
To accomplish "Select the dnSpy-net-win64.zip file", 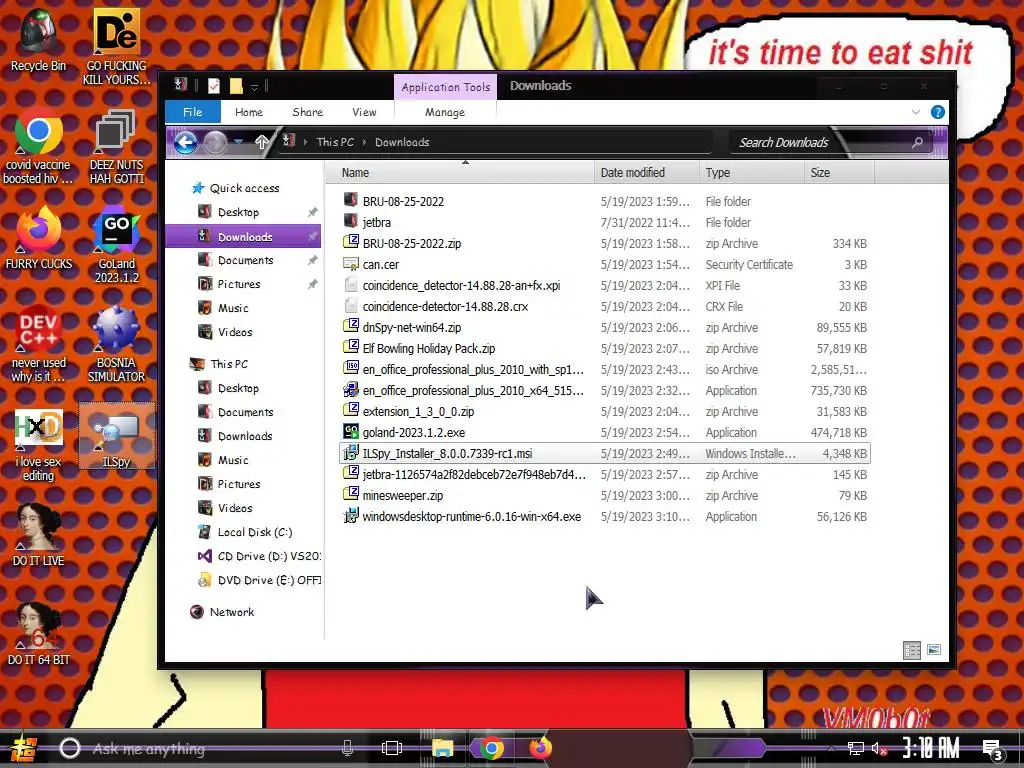I will click(605, 327).
